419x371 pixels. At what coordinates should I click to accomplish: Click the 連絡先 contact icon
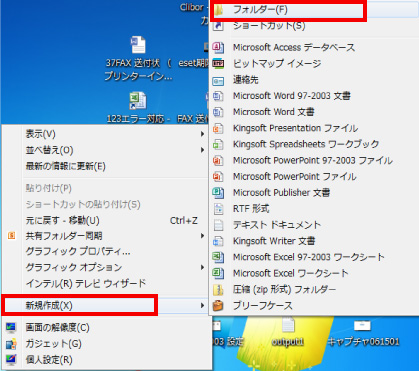coord(218,80)
